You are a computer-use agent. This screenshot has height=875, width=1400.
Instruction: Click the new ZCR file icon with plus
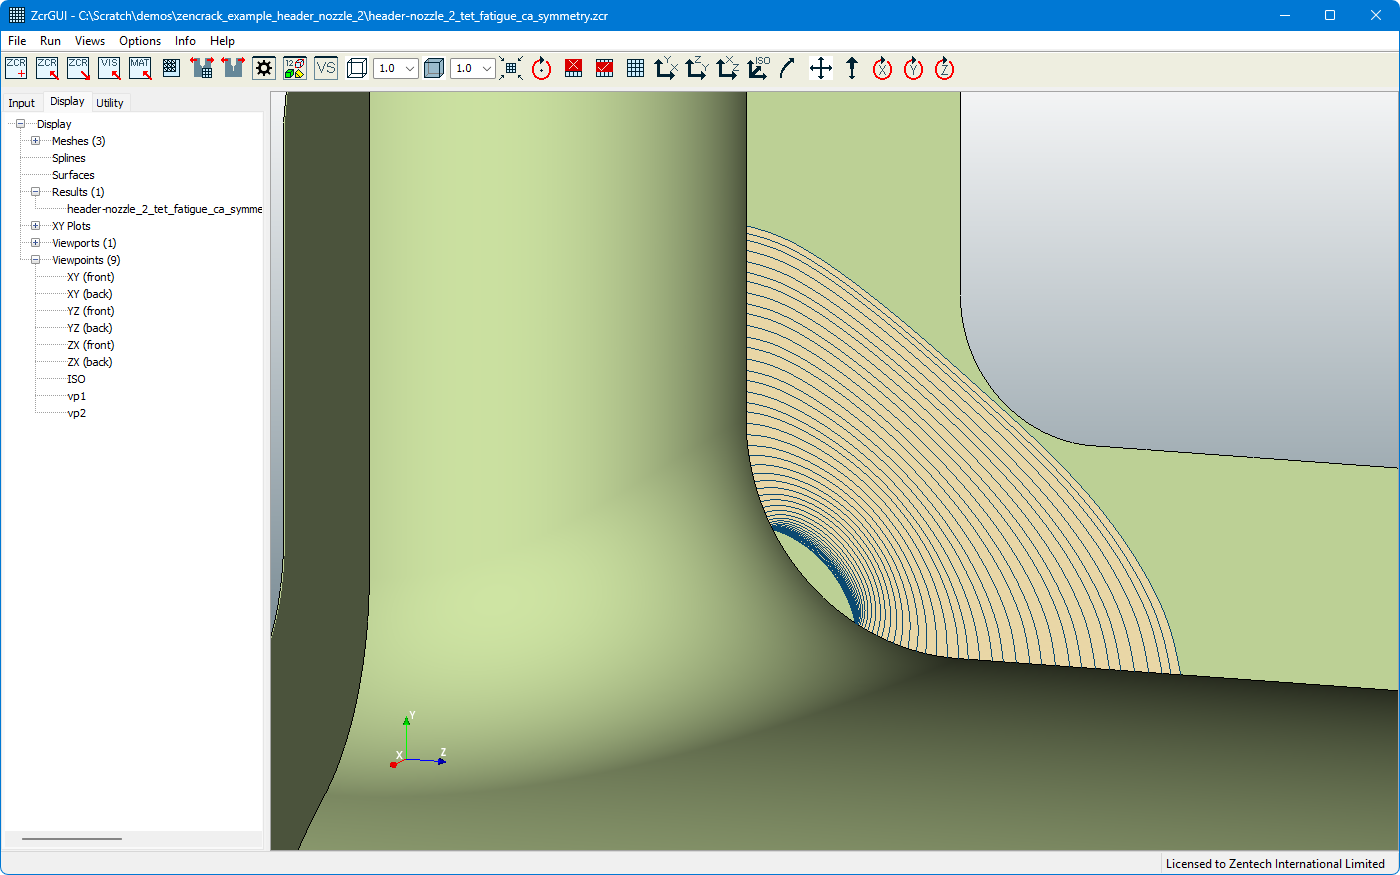16,68
